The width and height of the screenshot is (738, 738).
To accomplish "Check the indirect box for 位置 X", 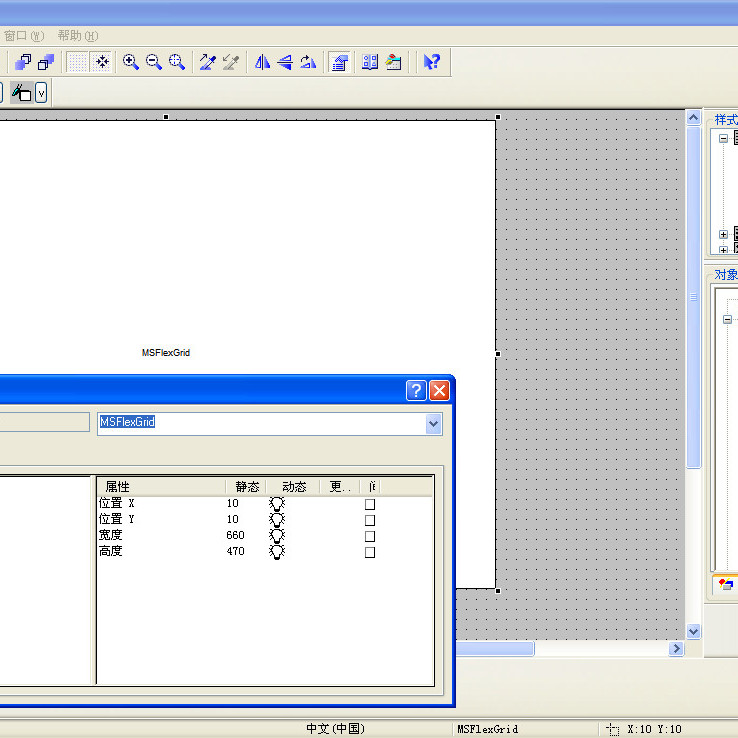I will click(370, 504).
